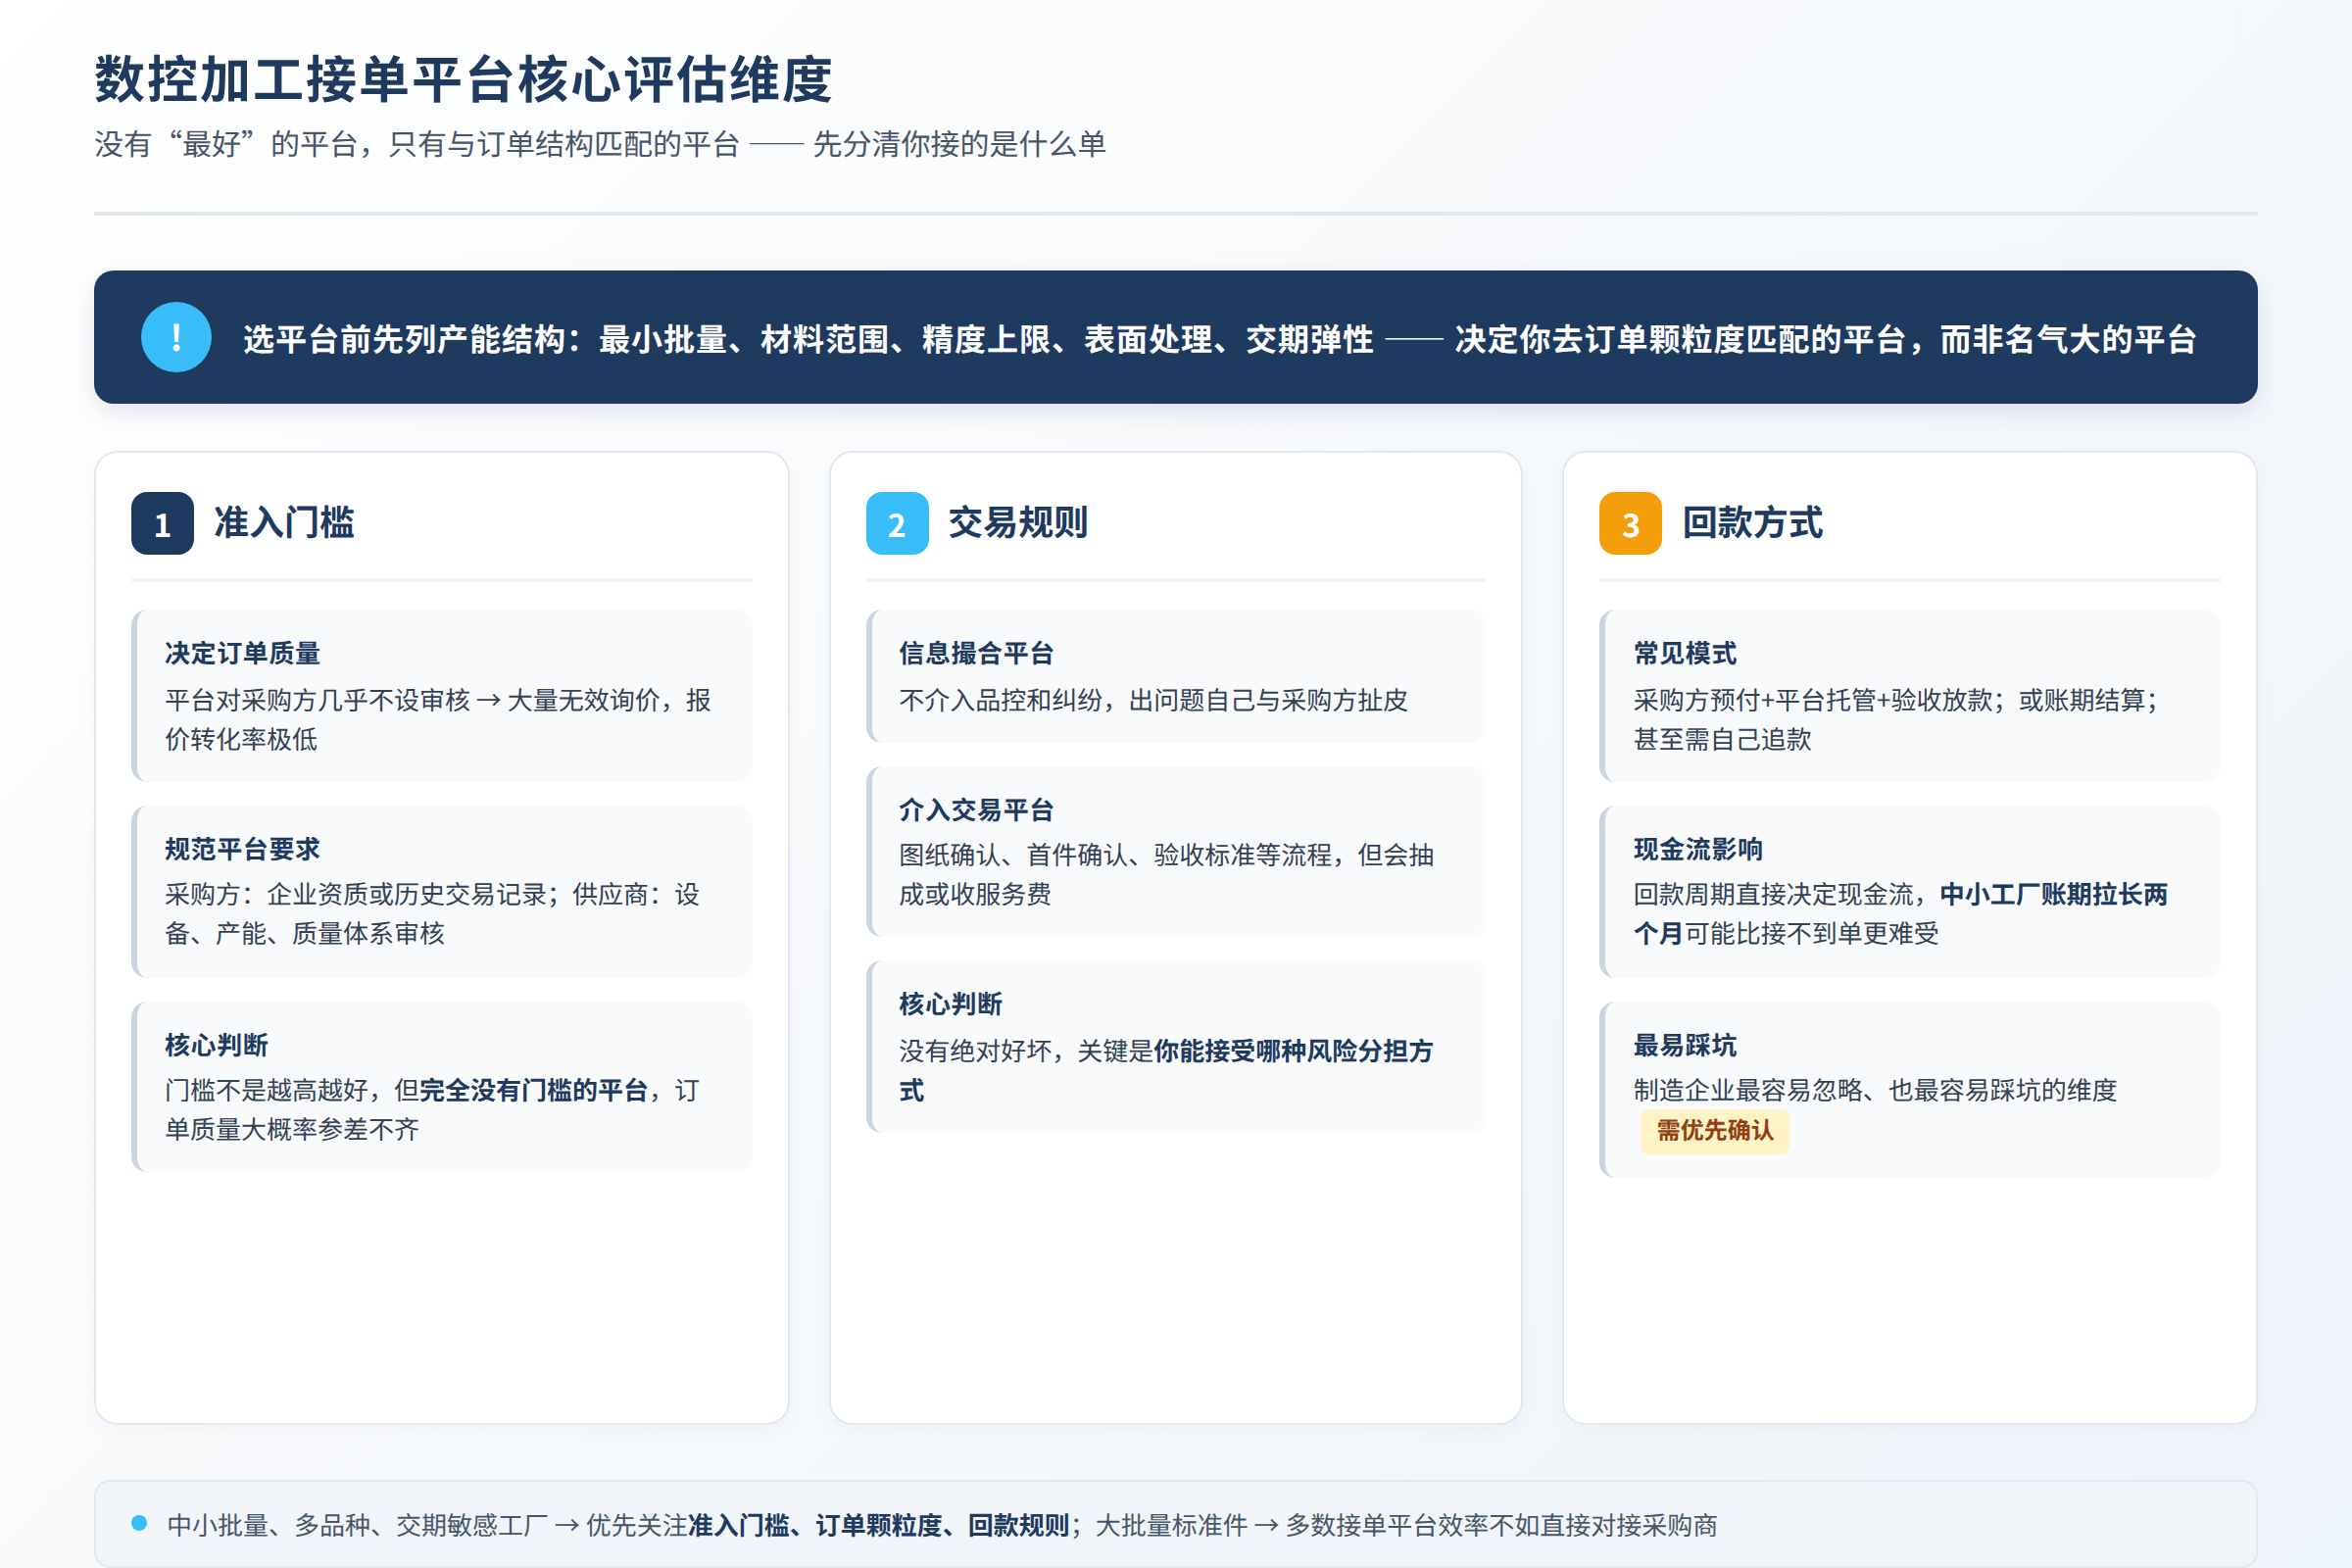Click the 介入交易平台 card title
2352x1568 pixels.
(976, 810)
